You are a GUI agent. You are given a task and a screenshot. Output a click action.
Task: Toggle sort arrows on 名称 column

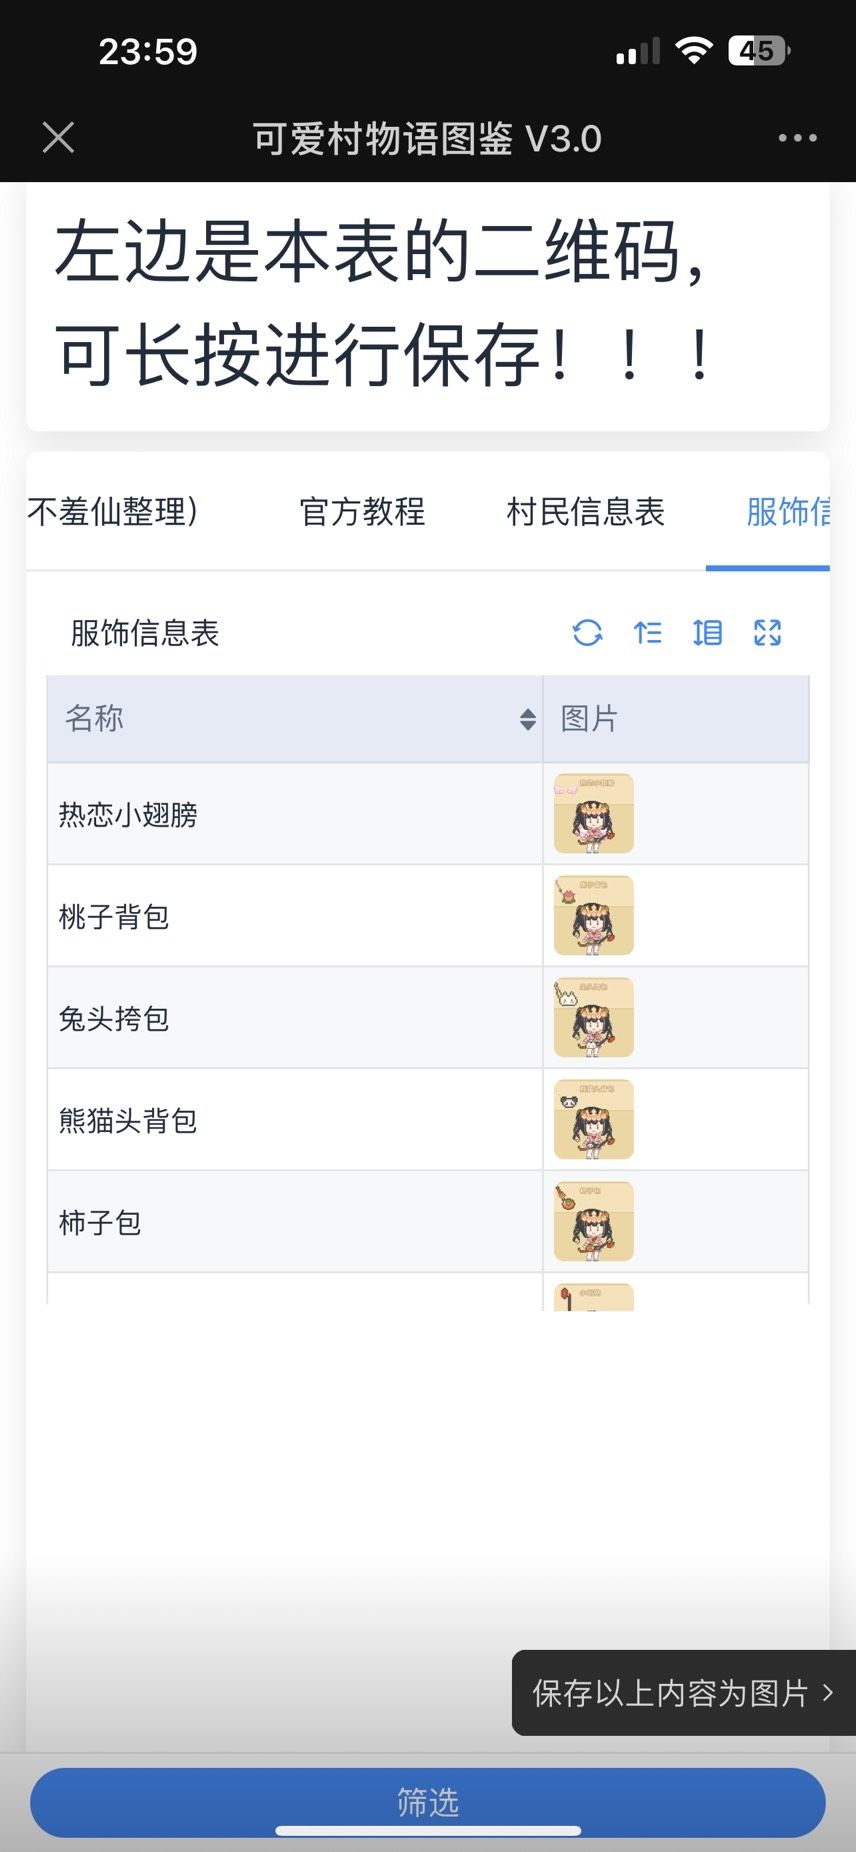click(x=528, y=719)
